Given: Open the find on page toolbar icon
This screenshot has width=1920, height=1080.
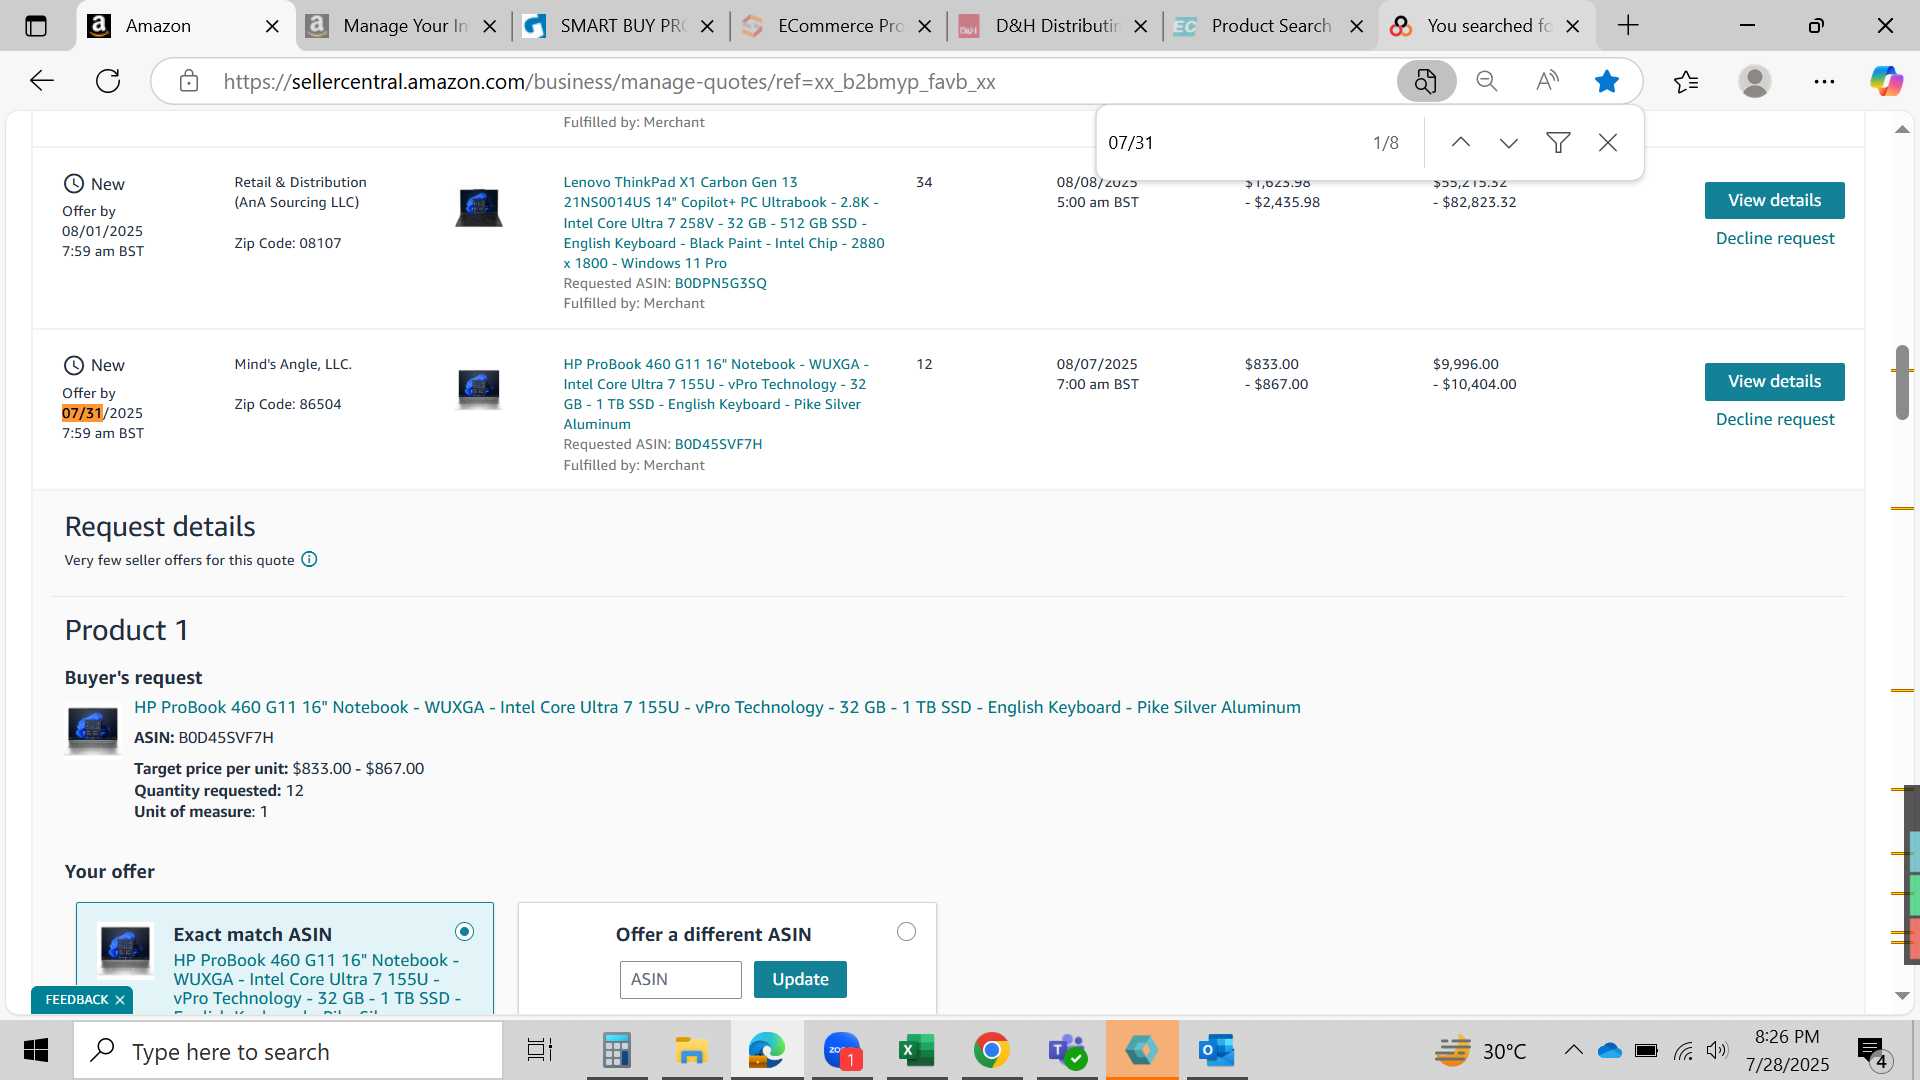Looking at the screenshot, I should coord(1426,81).
